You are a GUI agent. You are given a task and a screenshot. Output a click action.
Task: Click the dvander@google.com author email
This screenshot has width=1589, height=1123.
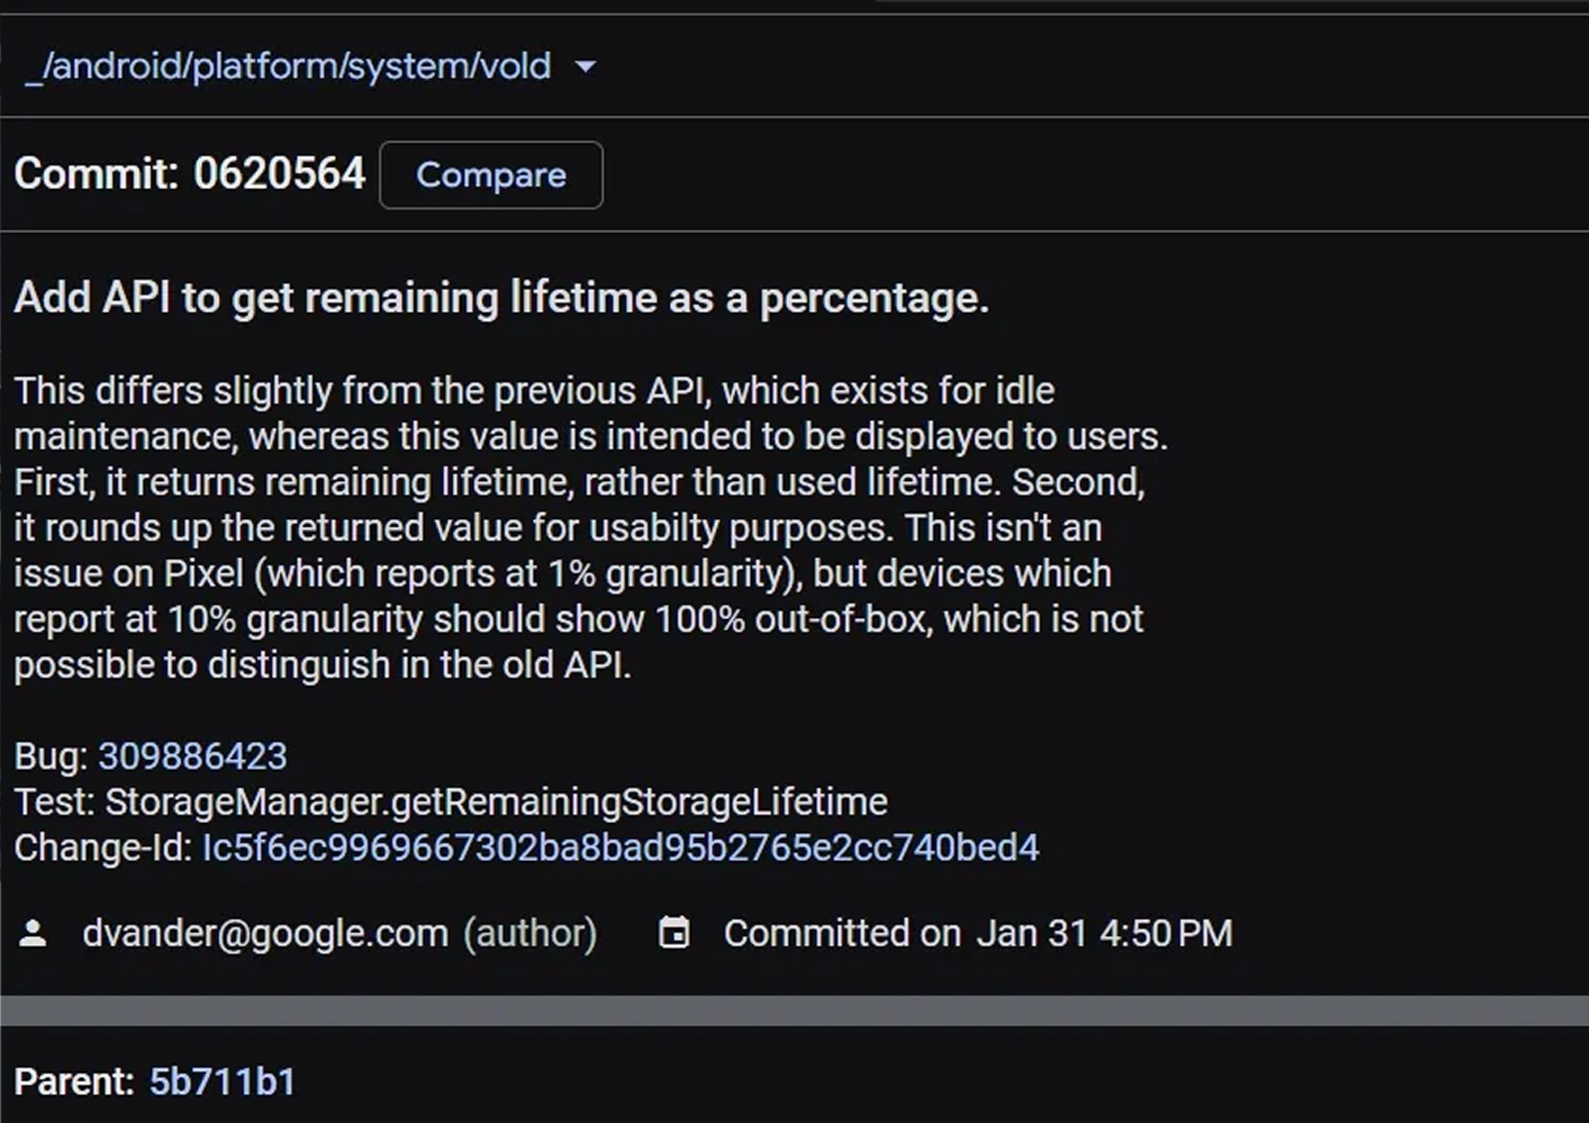[265, 933]
